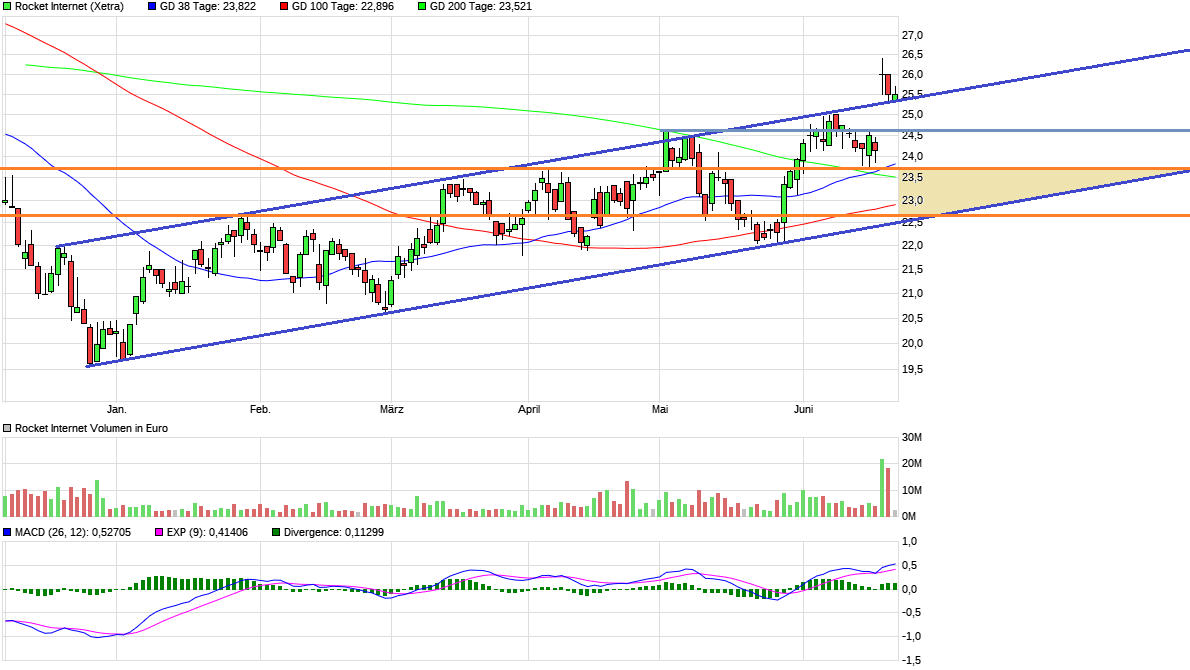
Task: Click the 'März' month axis label
Action: click(x=392, y=410)
